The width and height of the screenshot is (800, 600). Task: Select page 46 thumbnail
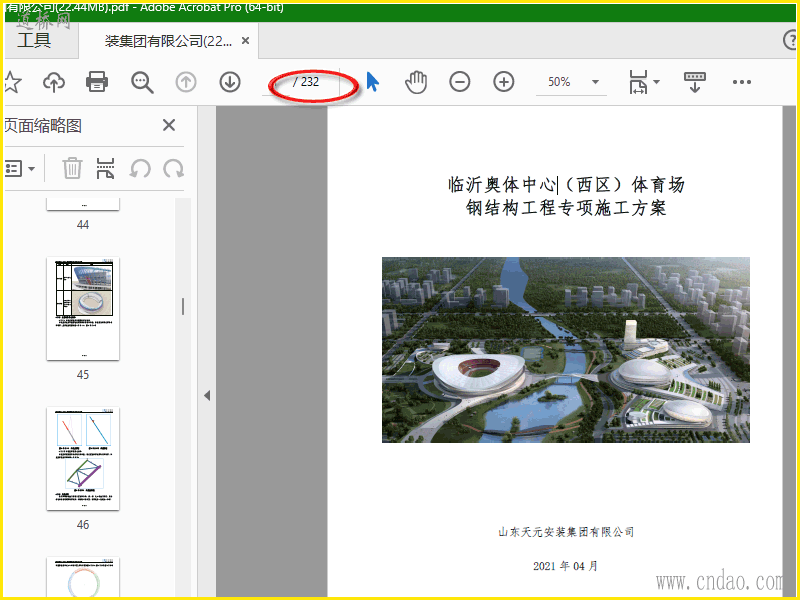click(83, 459)
